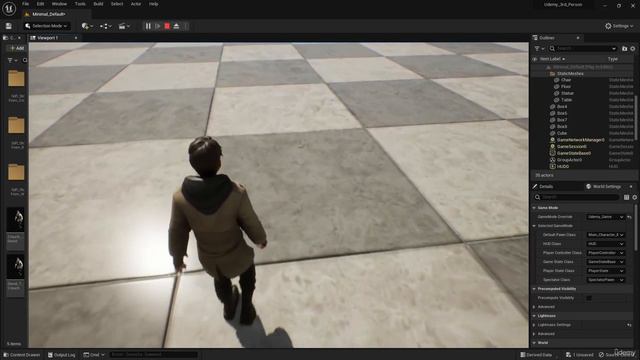The image size is (640, 360).
Task: Open the content panel filter dropdown
Action: pos(12,60)
